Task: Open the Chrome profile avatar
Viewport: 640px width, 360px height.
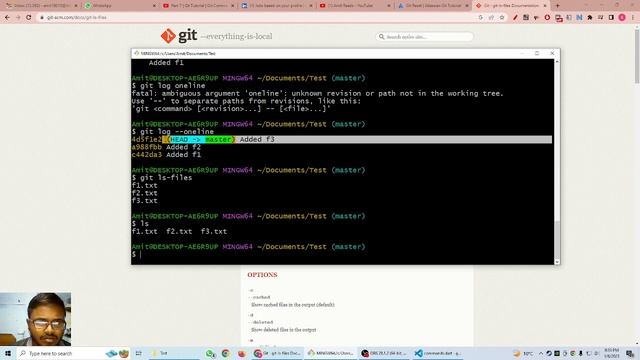Action: point(622,18)
